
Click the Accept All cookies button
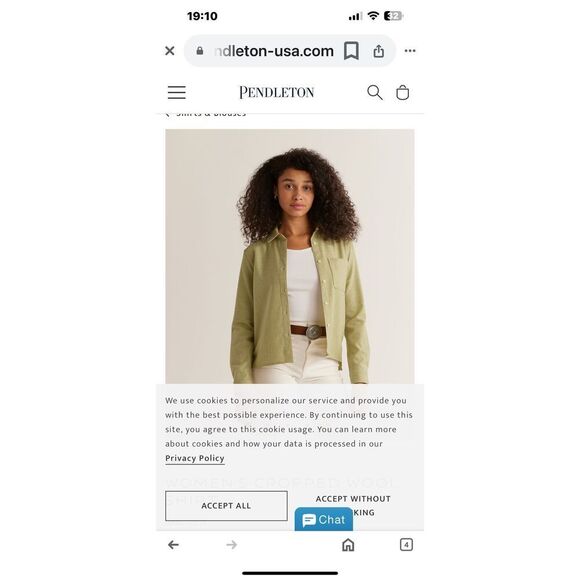point(226,506)
